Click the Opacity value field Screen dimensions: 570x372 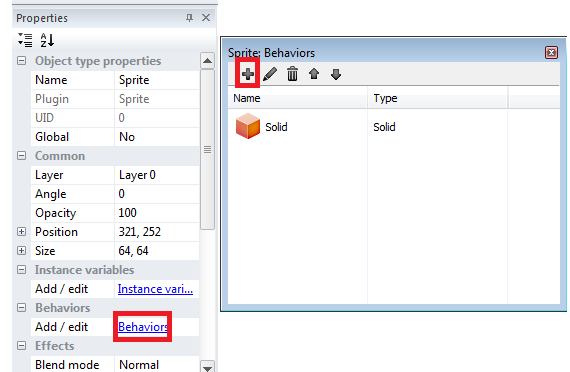point(157,213)
